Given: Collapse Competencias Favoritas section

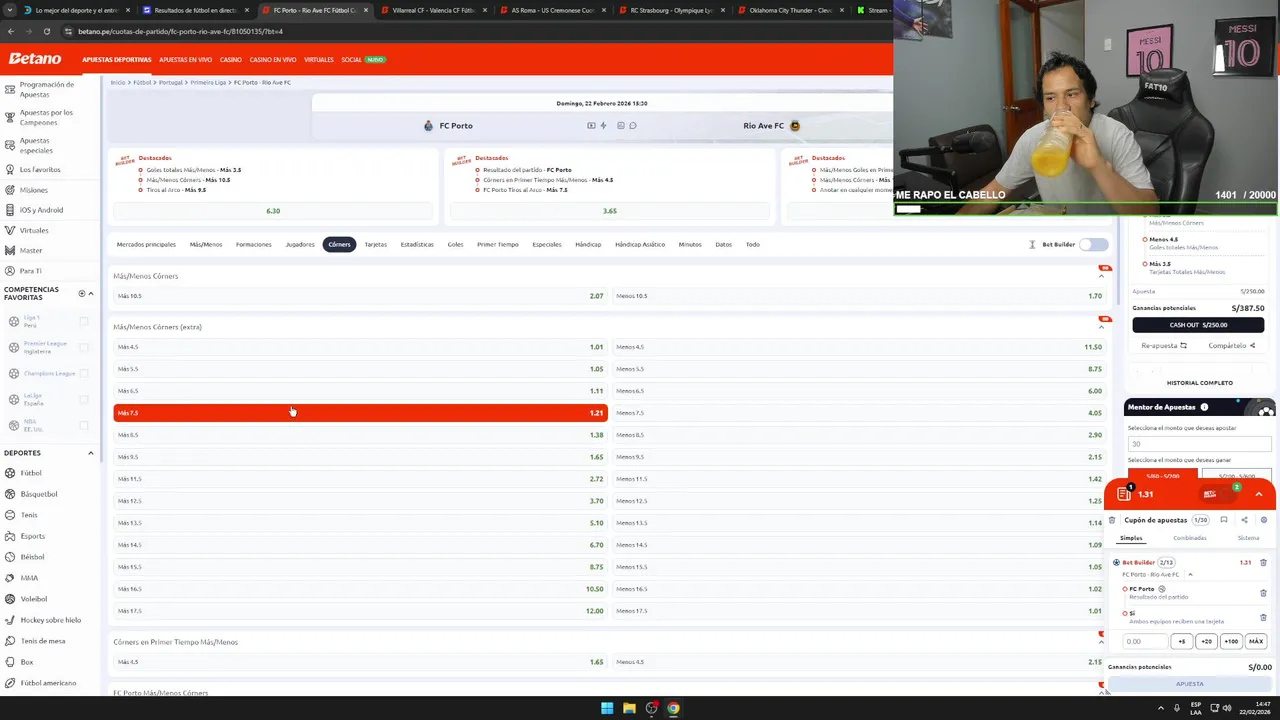Looking at the screenshot, I should (x=91, y=294).
